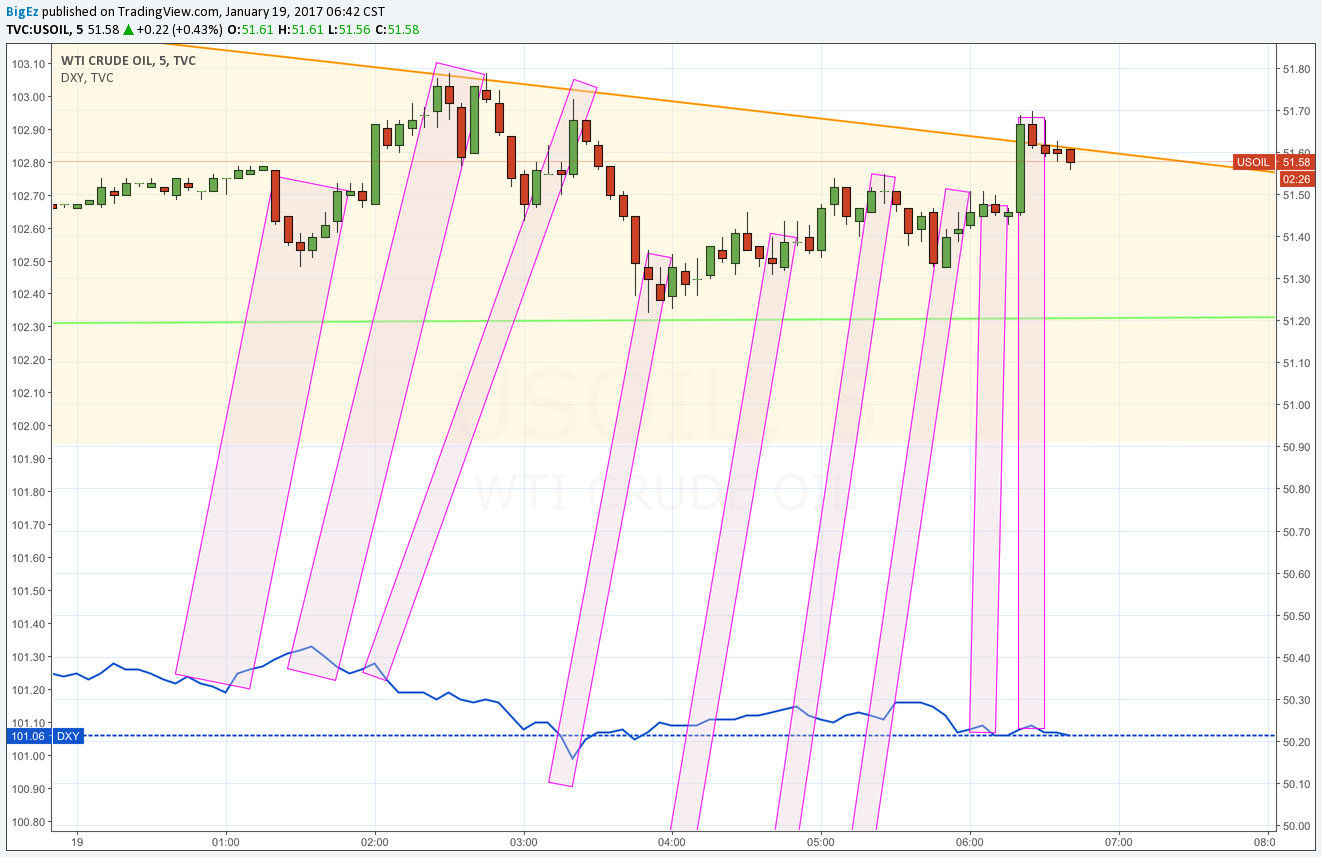
Task: Click the 100.80 left axis value
Action: point(29,822)
